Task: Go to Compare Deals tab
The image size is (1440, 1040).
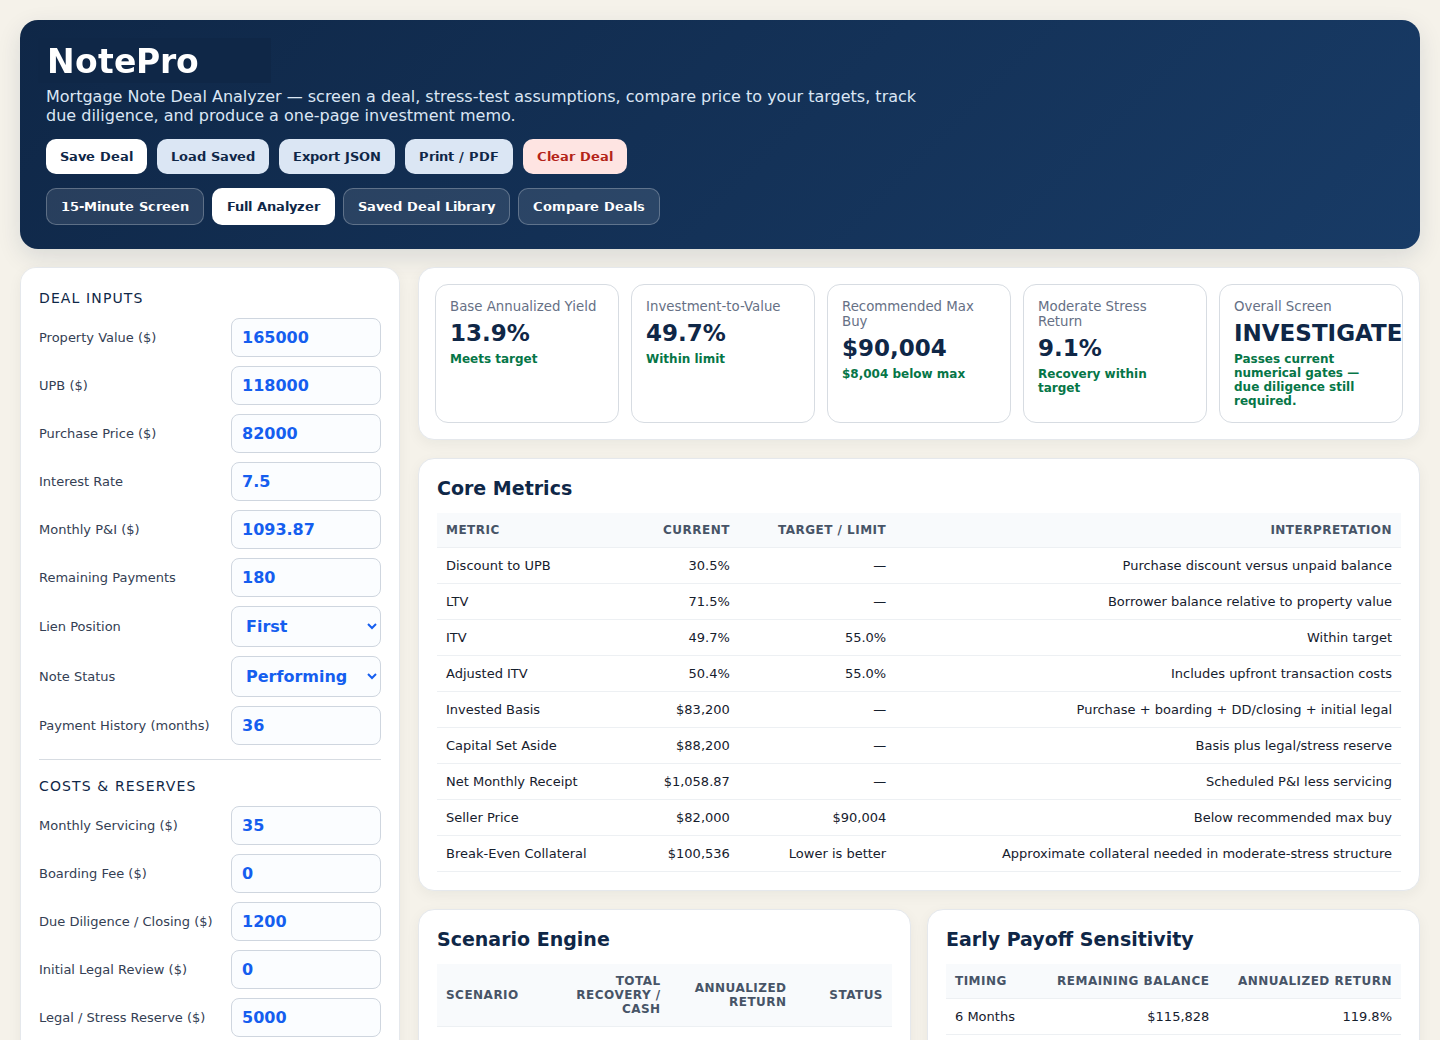Action: 589,207
